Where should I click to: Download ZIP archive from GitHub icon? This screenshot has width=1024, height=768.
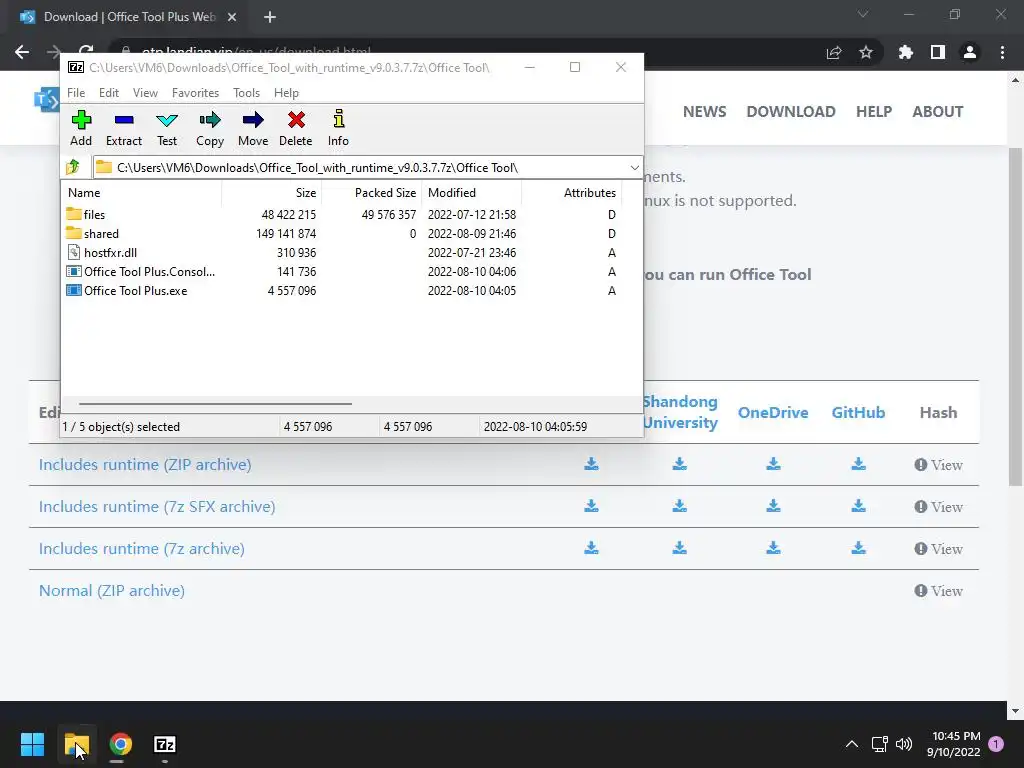(858, 464)
